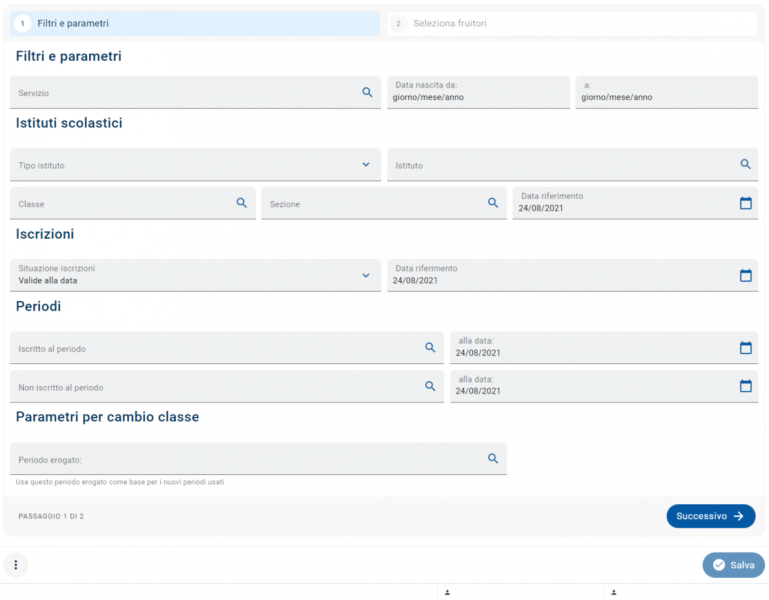Open search lookup for Sezione field
The width and height of the screenshot is (769, 600).
click(492, 203)
